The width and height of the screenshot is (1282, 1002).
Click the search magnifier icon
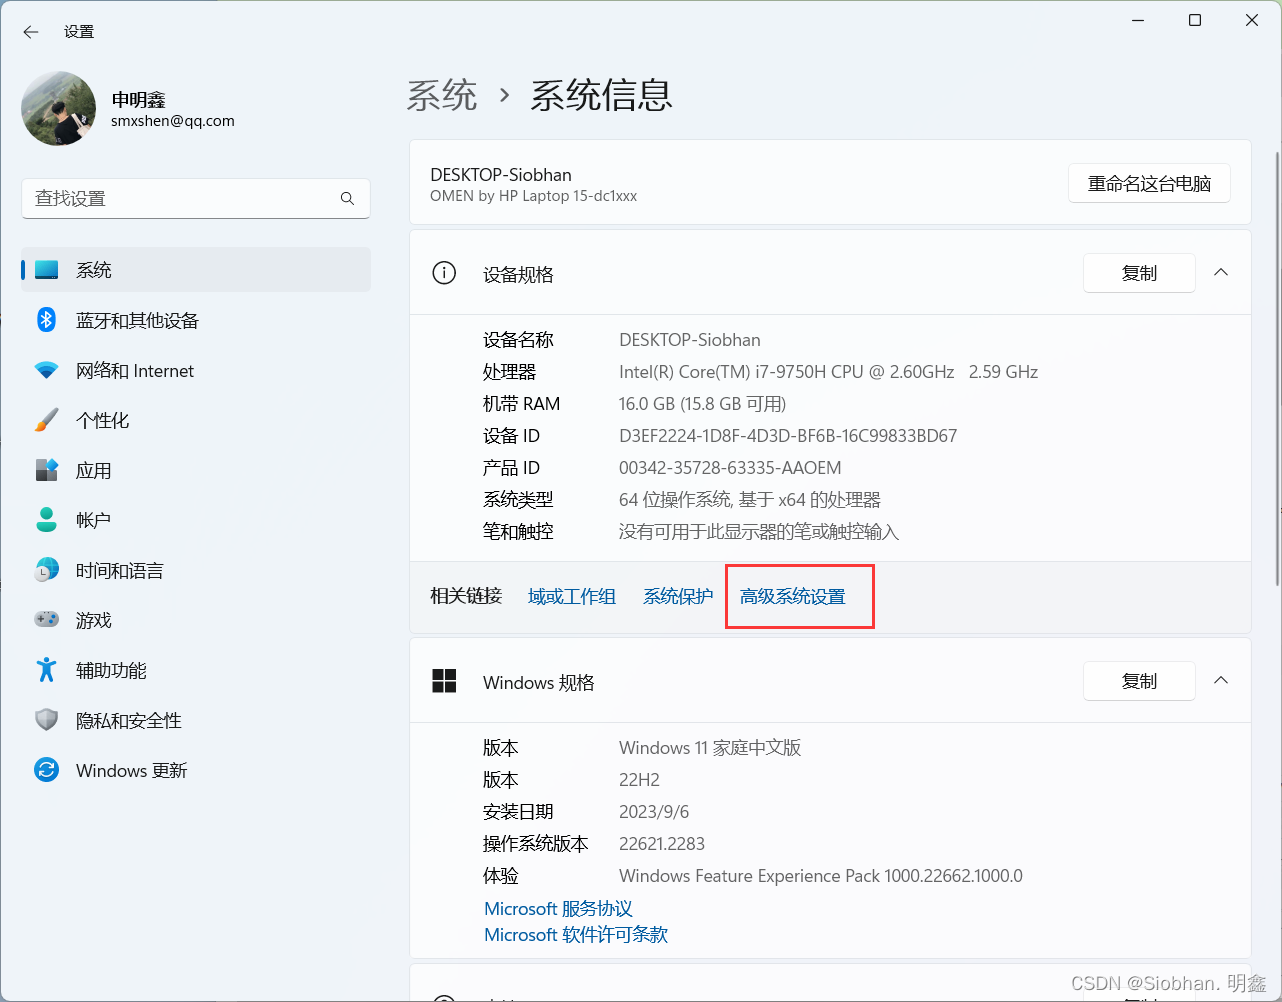click(347, 199)
